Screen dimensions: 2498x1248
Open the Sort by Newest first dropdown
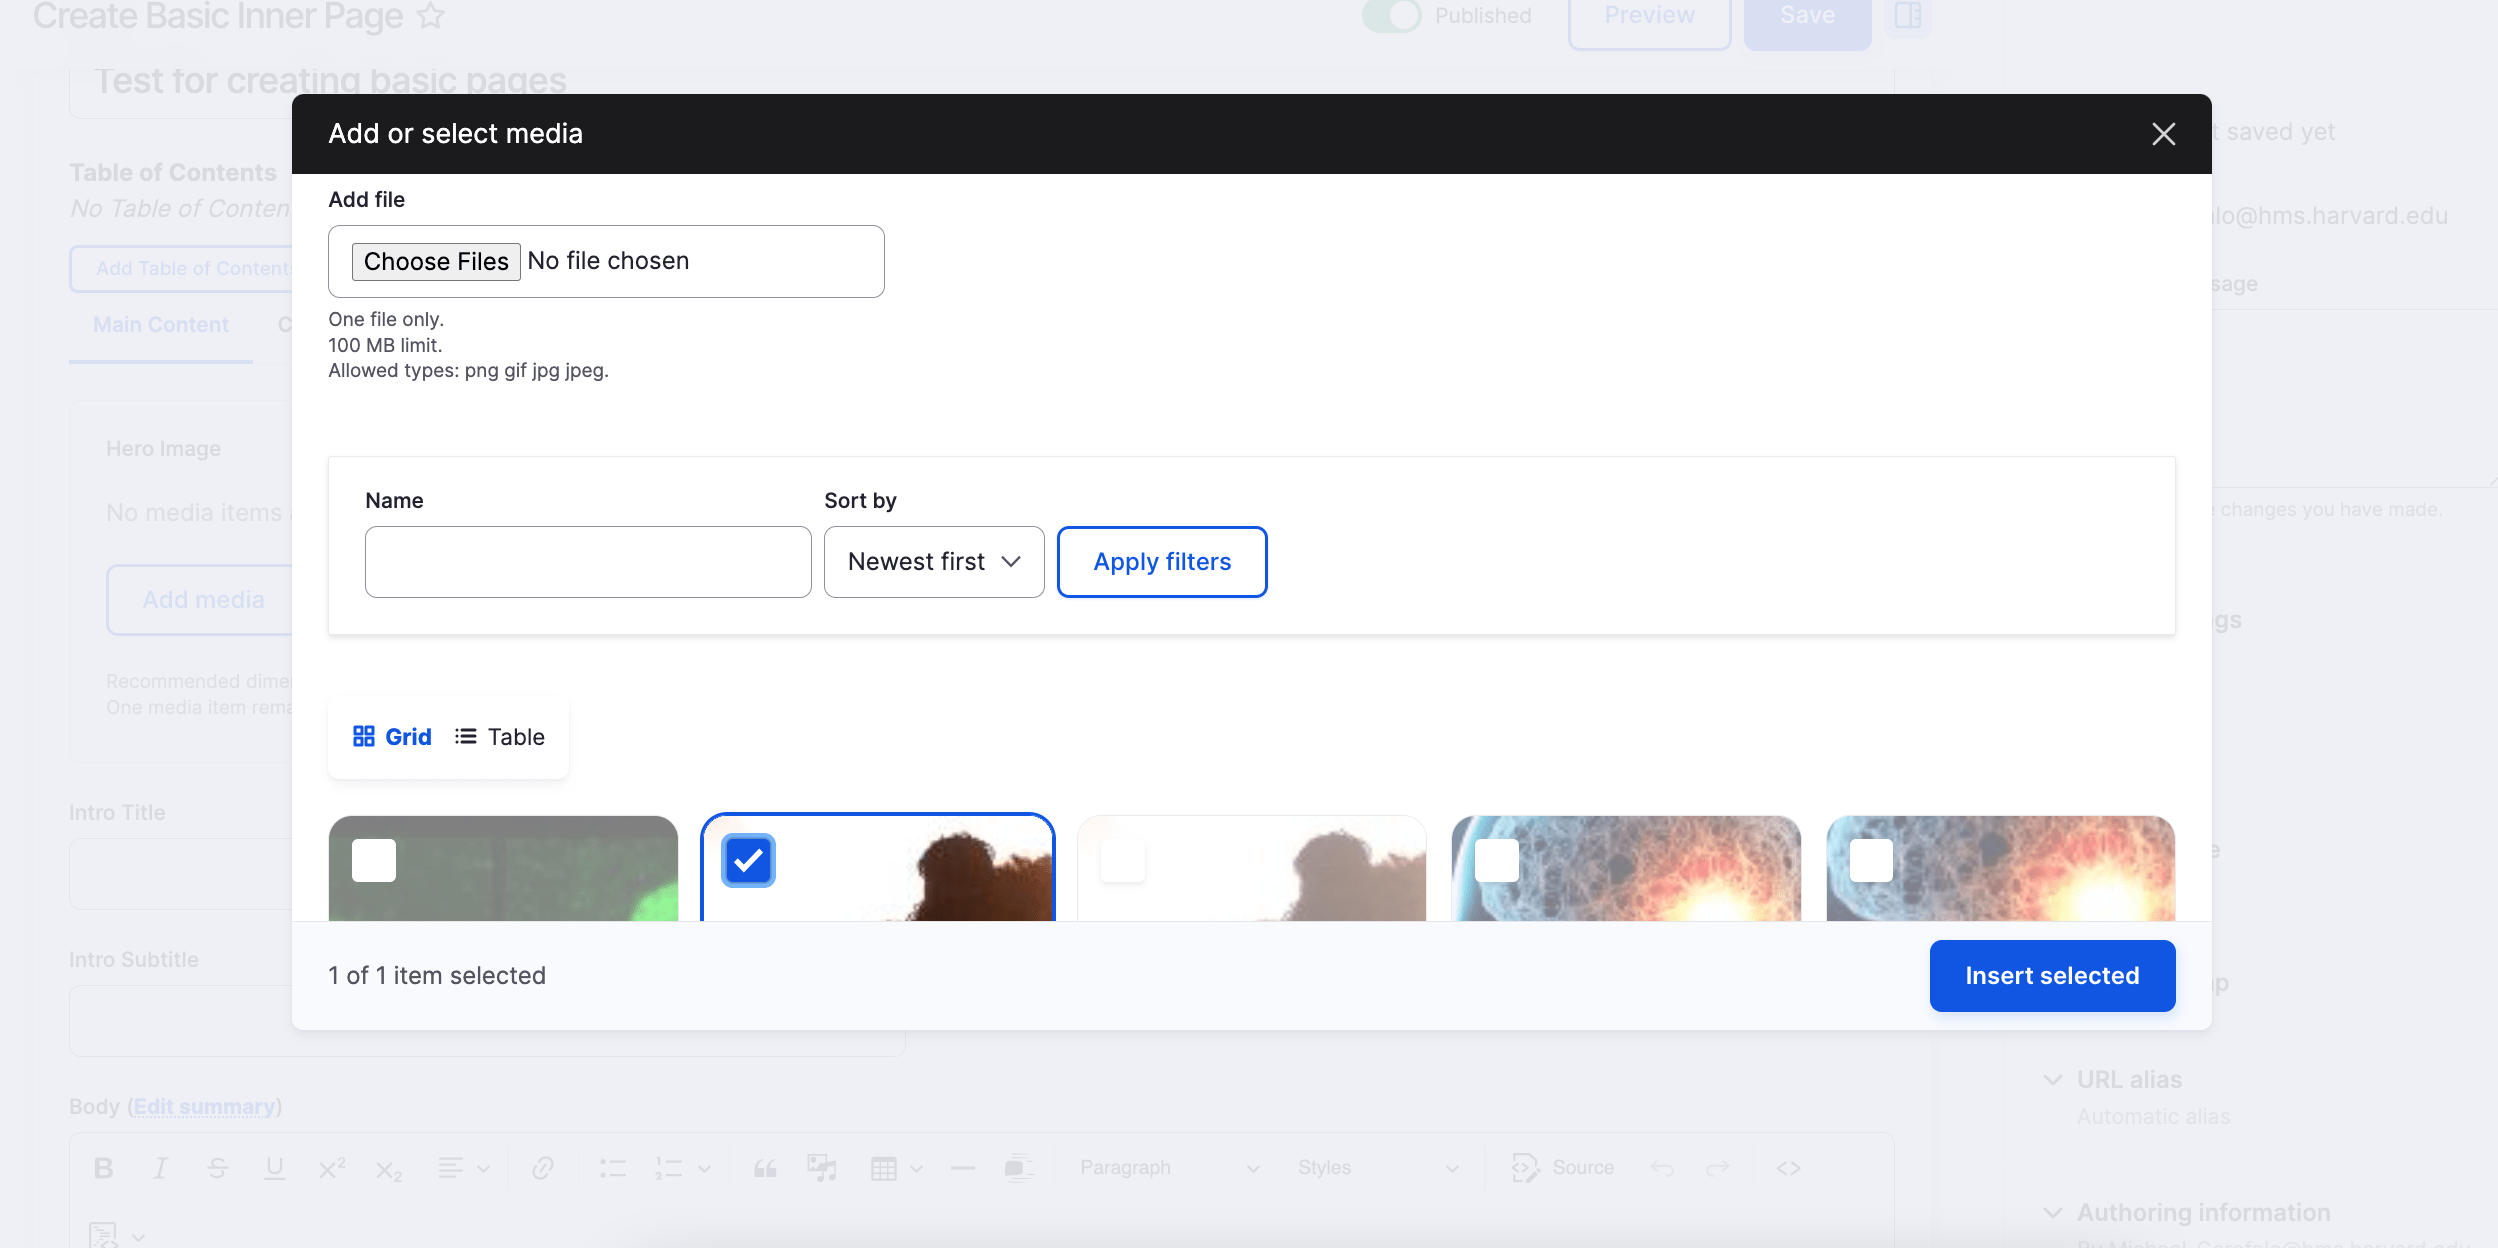click(933, 562)
